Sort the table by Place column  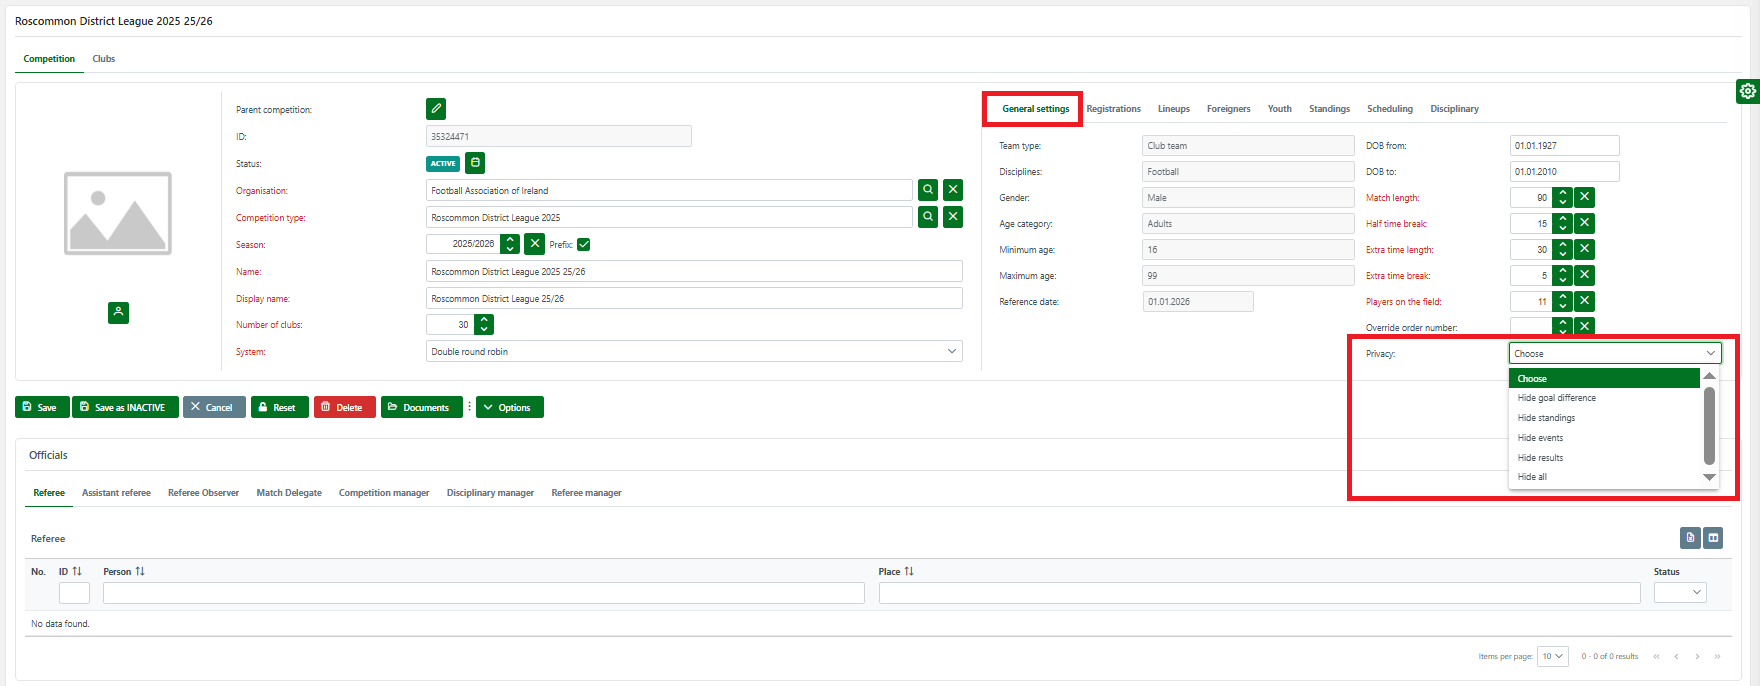coord(909,572)
